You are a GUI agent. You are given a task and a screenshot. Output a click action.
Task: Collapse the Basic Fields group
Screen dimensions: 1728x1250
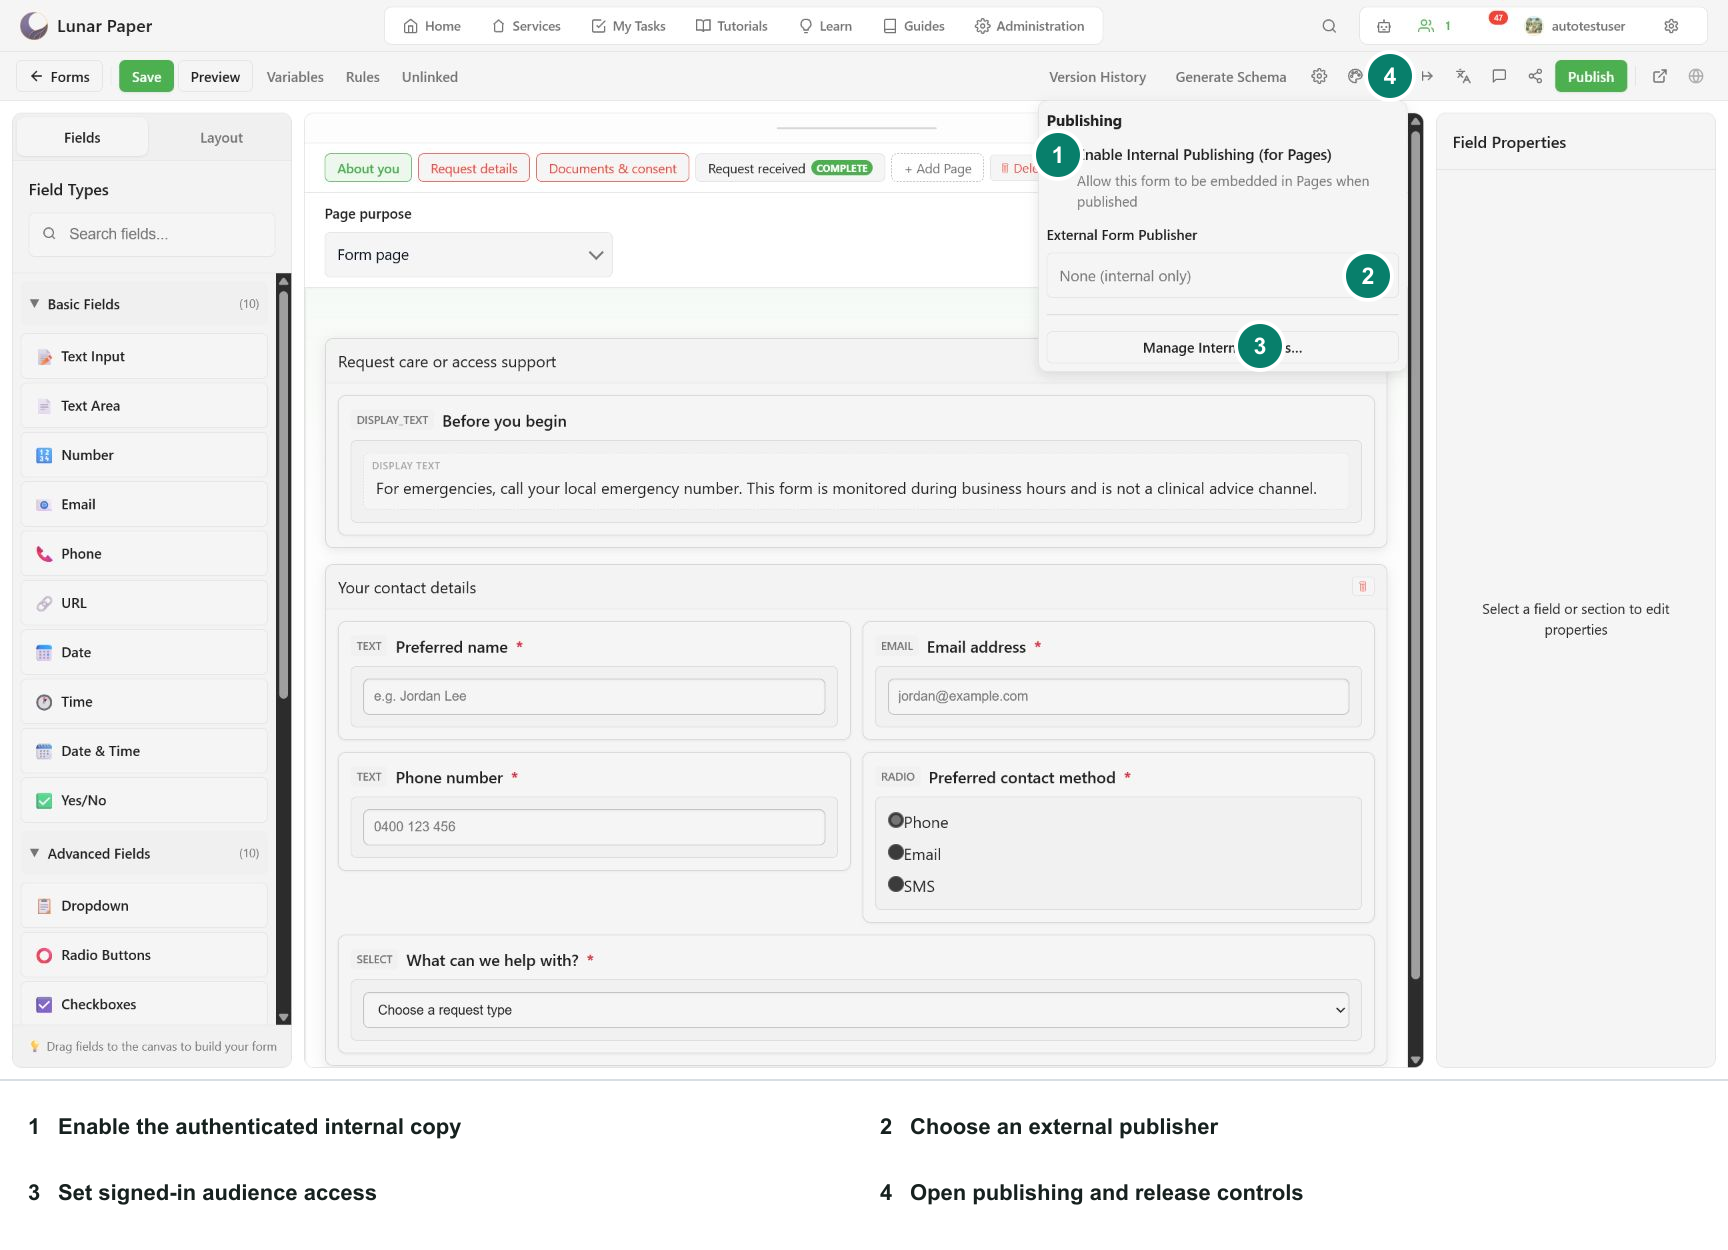coord(144,304)
